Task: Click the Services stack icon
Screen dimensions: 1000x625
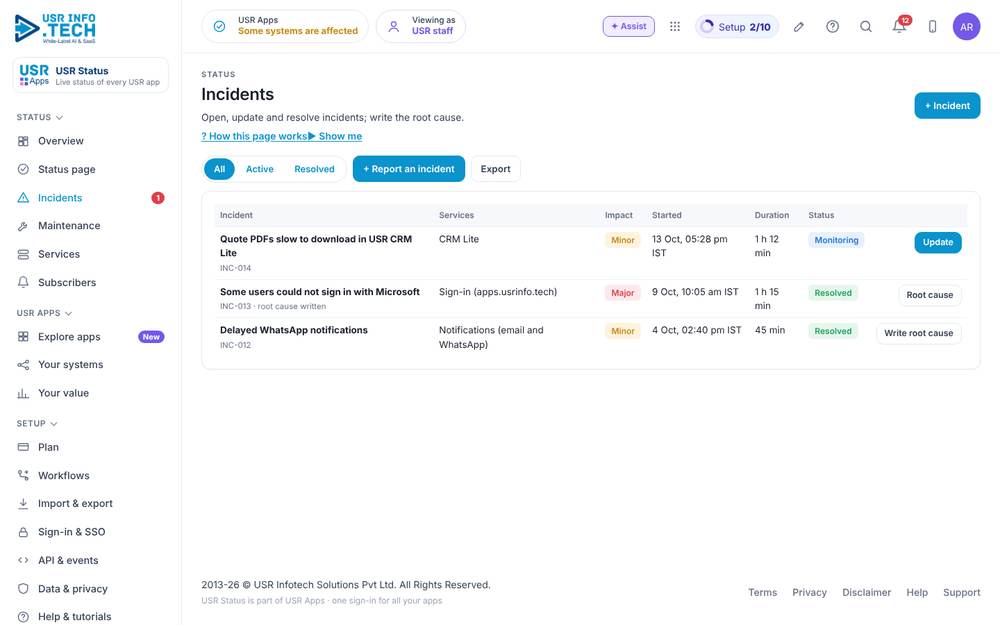Action: 23,254
